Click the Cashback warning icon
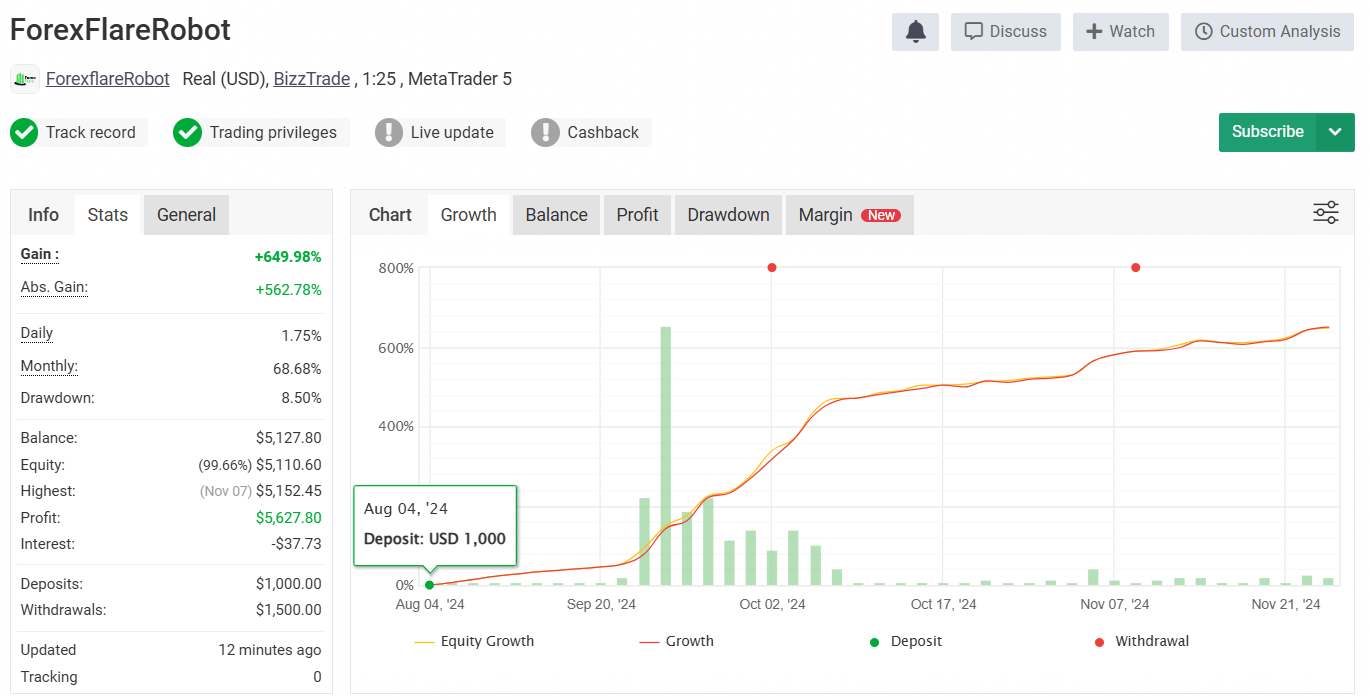Viewport: 1370px width, 696px height. (x=546, y=132)
